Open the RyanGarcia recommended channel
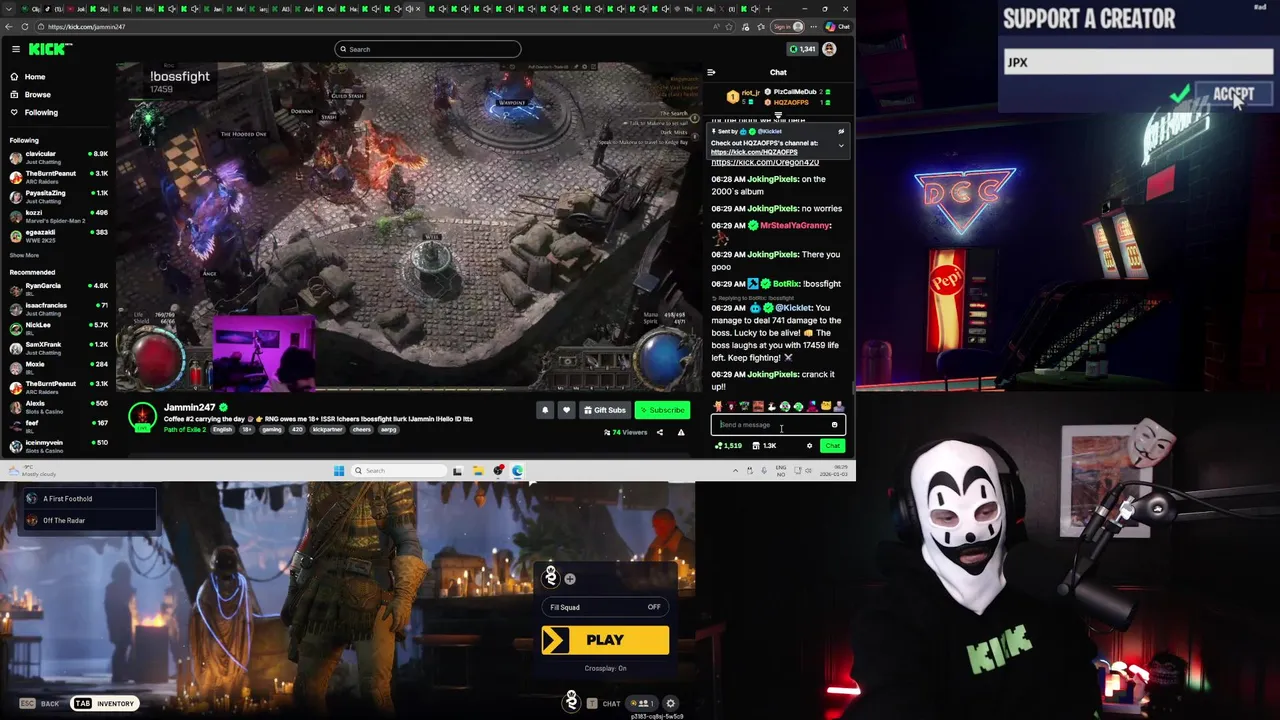The image size is (1280, 720). point(58,289)
